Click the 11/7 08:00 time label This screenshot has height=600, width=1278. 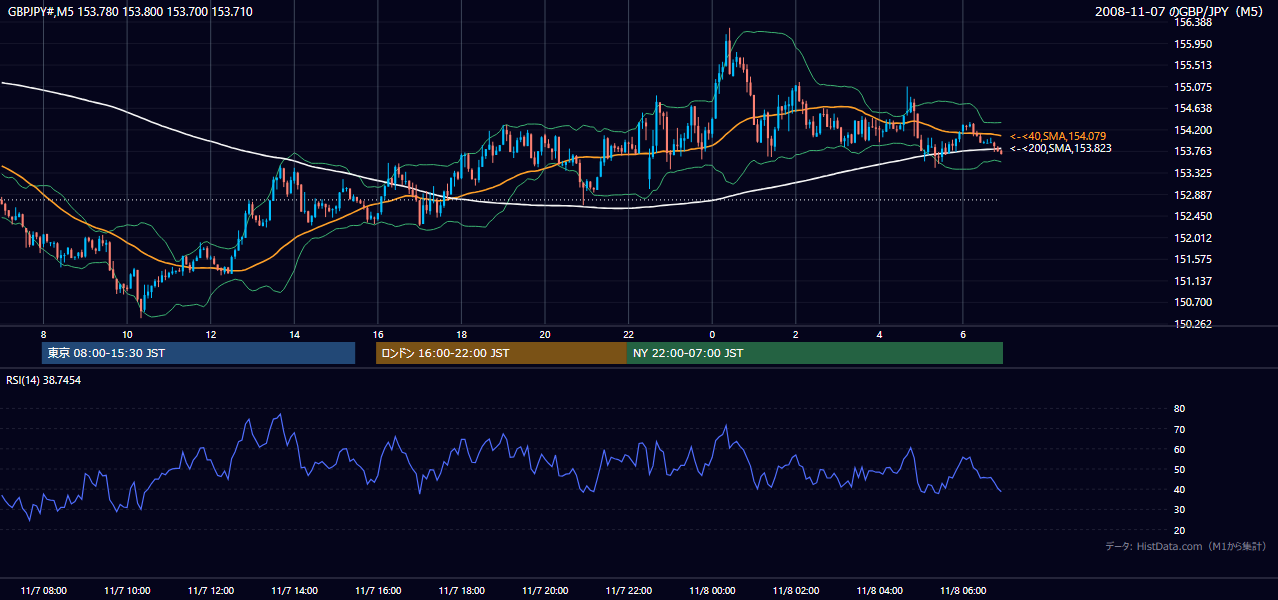[43, 591]
